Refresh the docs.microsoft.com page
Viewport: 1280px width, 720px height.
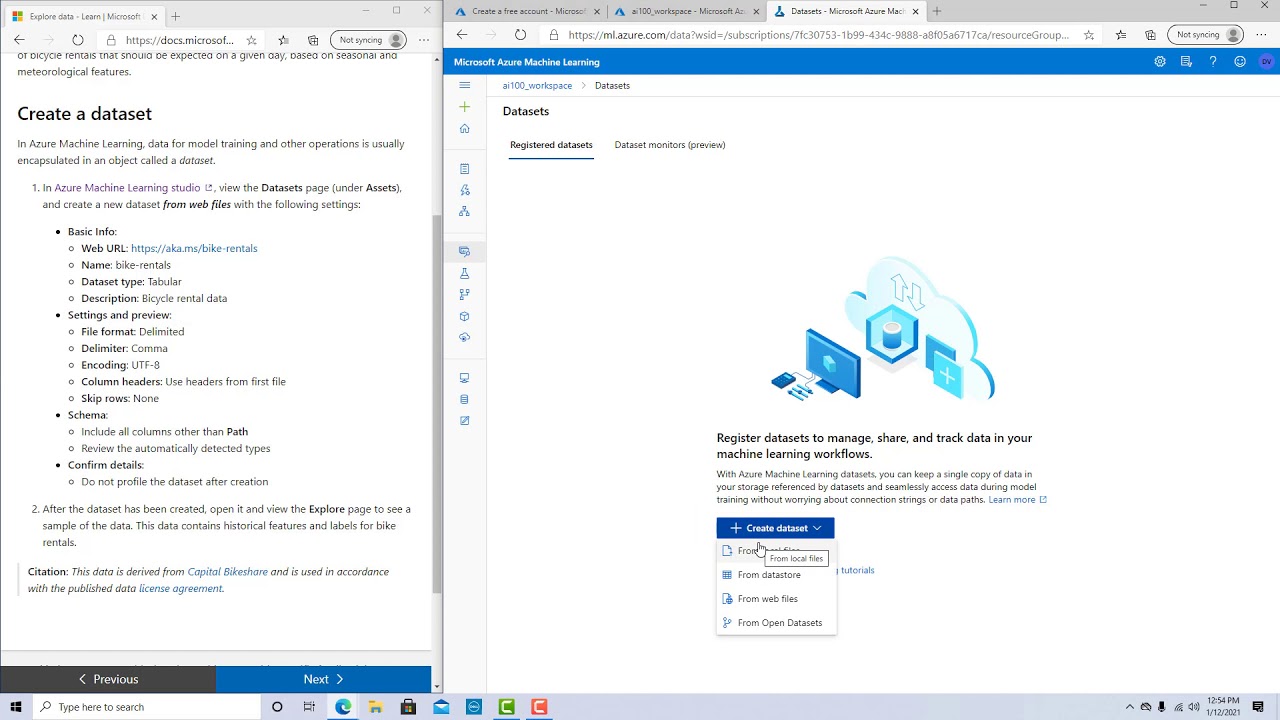pos(77,40)
